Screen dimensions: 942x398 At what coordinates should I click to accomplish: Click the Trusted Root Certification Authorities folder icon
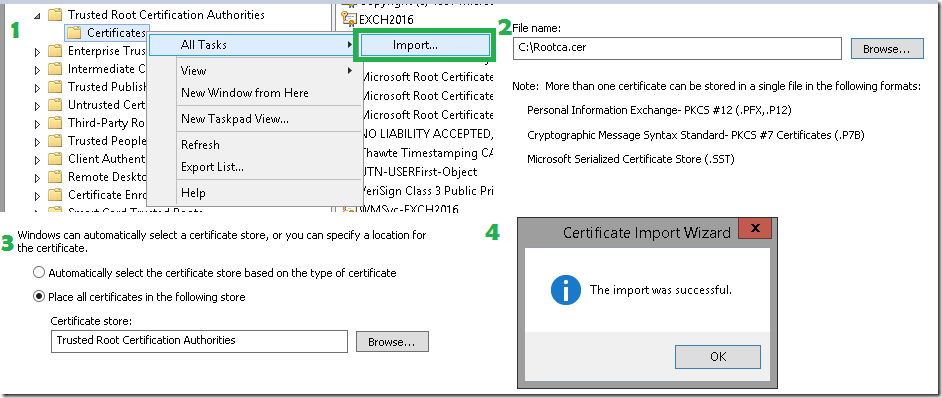(x=55, y=14)
